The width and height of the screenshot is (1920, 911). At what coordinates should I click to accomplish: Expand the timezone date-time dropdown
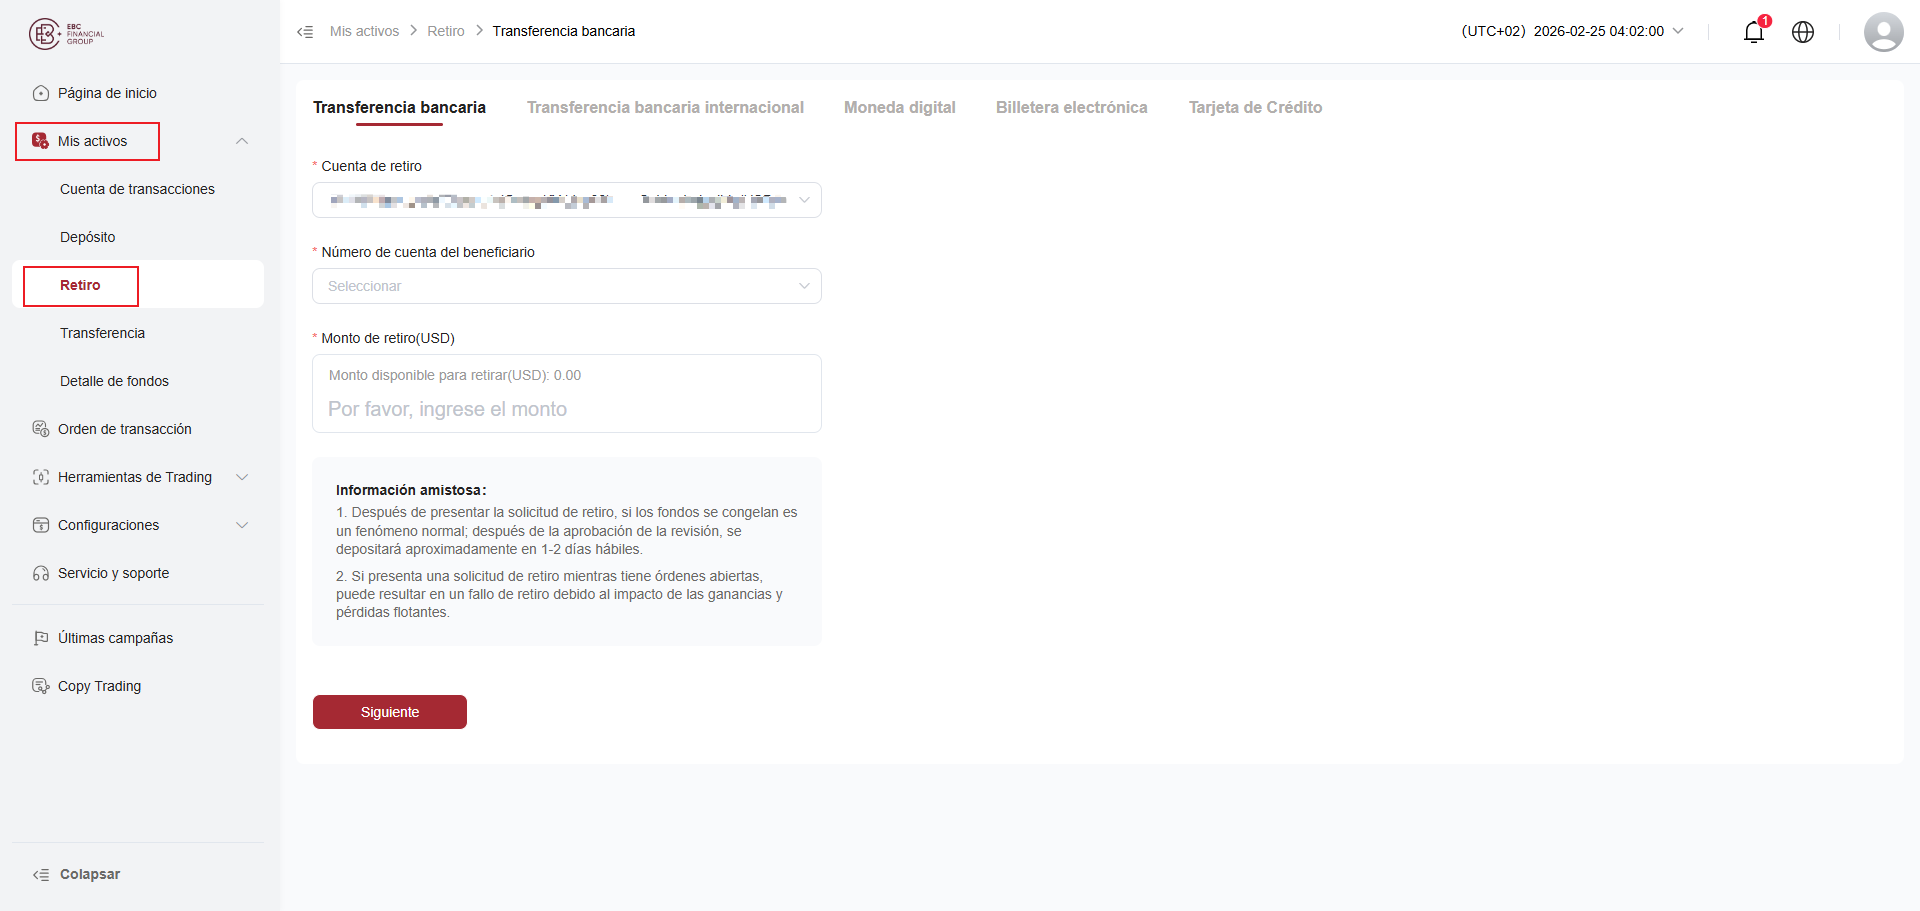pyautogui.click(x=1678, y=31)
